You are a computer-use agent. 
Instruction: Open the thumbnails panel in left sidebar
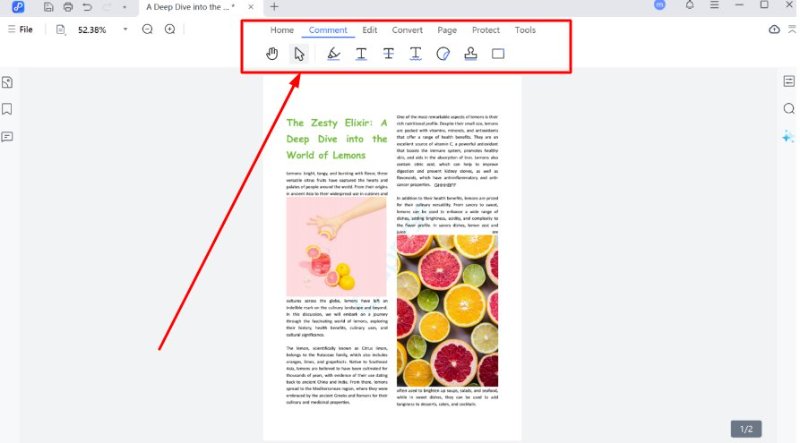coord(7,83)
